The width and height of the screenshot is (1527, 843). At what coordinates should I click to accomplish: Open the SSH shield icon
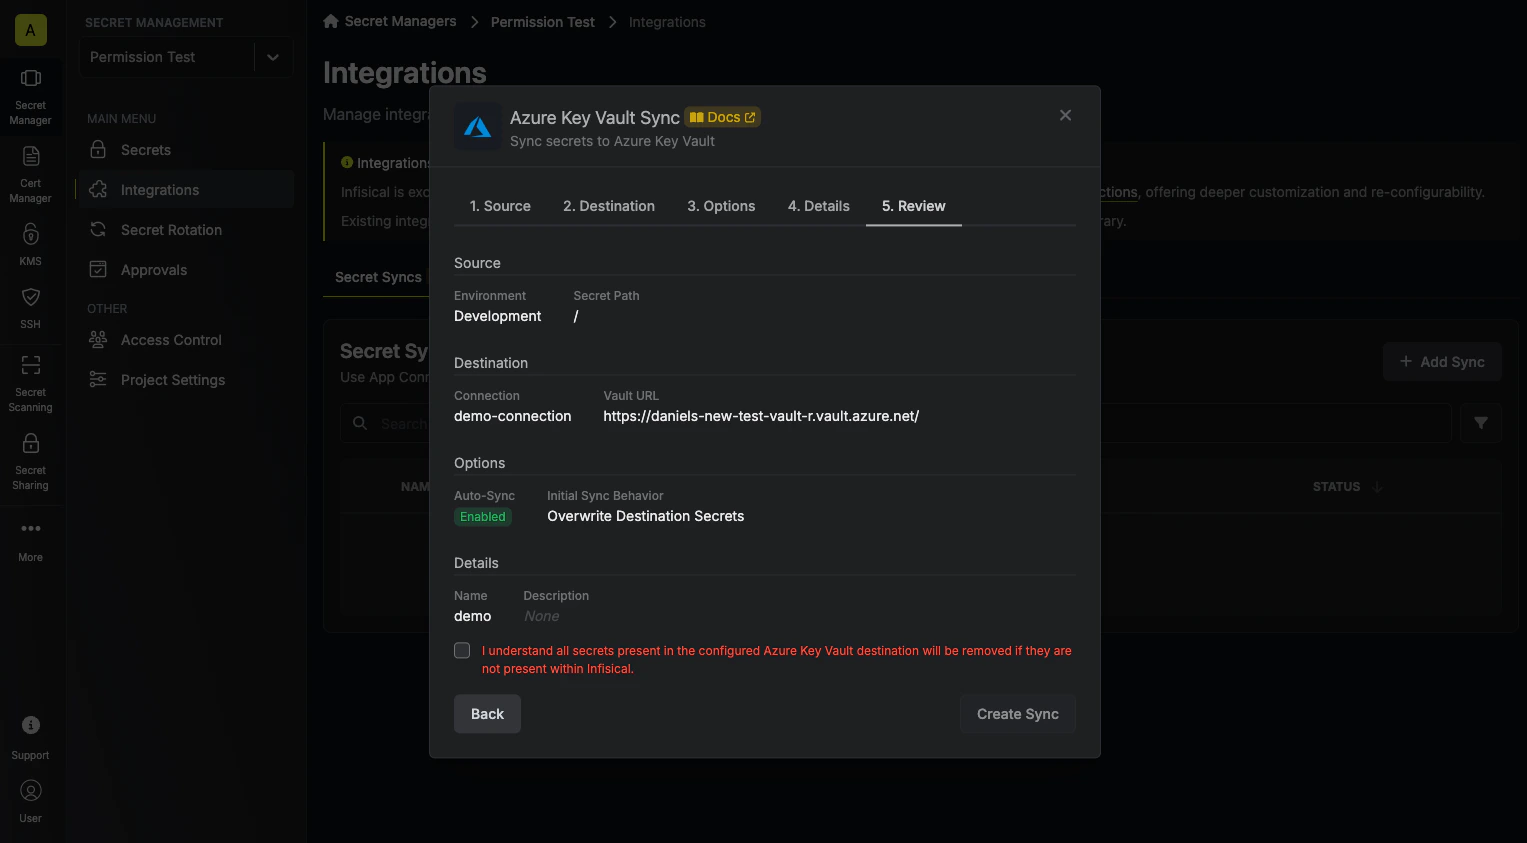coord(31,297)
